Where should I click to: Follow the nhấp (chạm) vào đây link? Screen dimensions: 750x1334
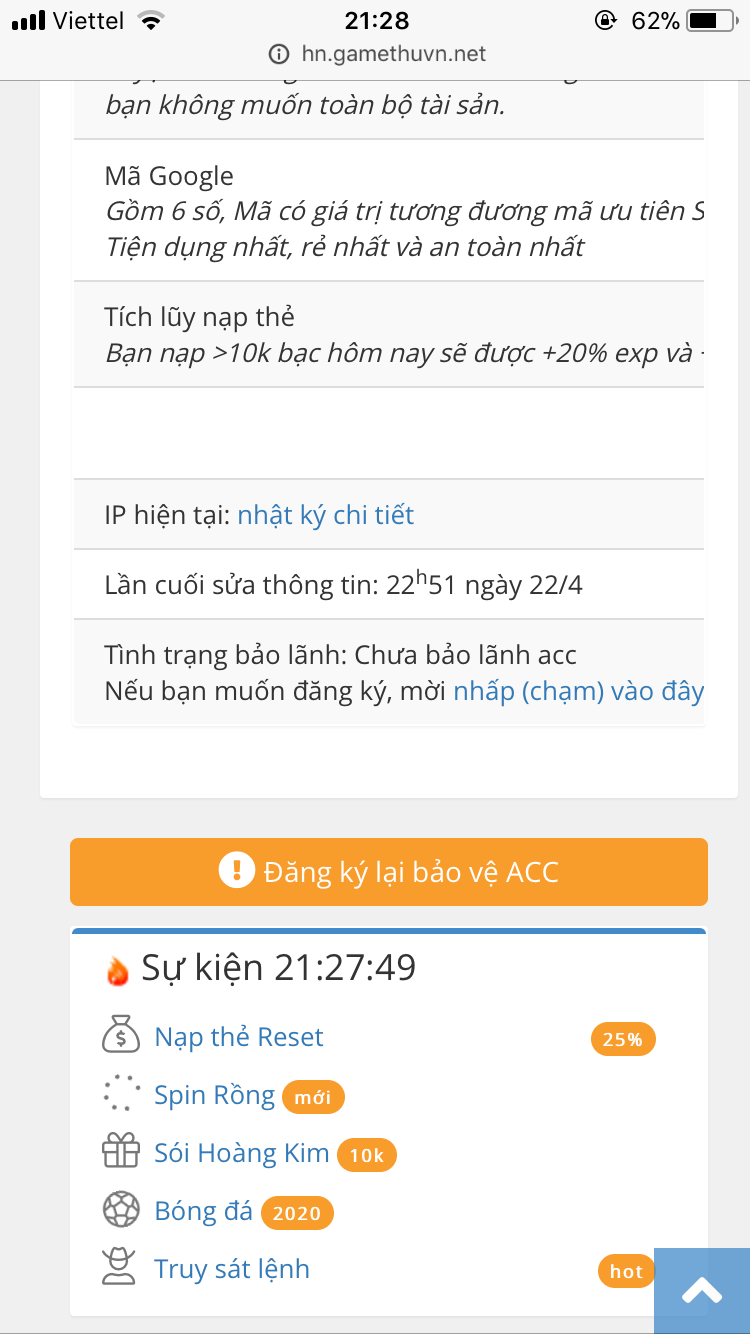point(578,691)
